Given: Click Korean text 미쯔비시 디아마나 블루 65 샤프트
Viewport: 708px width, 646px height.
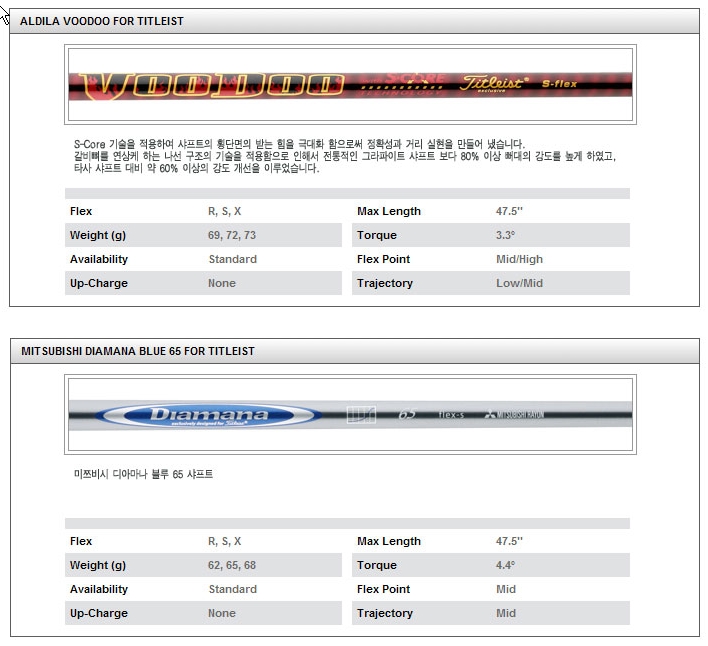Looking at the screenshot, I should pyautogui.click(x=143, y=474).
